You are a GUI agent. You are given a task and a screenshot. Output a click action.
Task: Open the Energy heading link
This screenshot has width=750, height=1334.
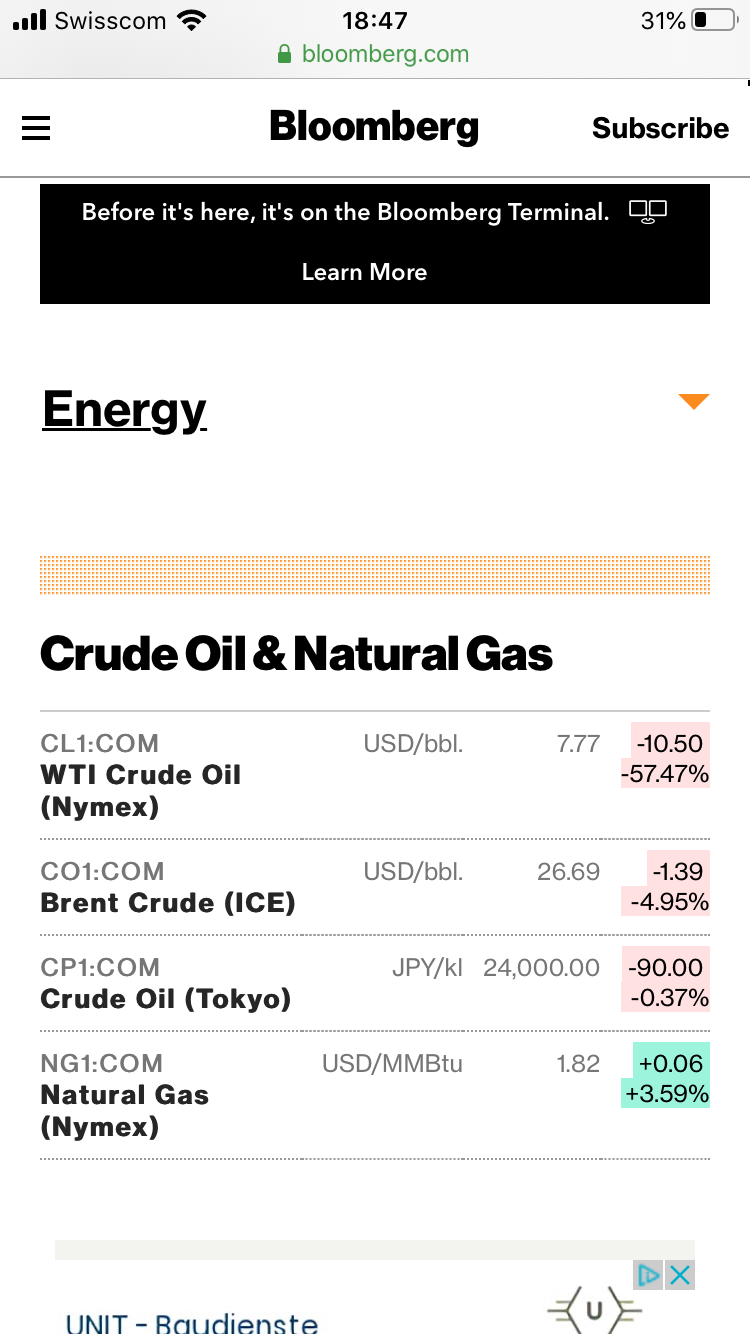pos(124,409)
